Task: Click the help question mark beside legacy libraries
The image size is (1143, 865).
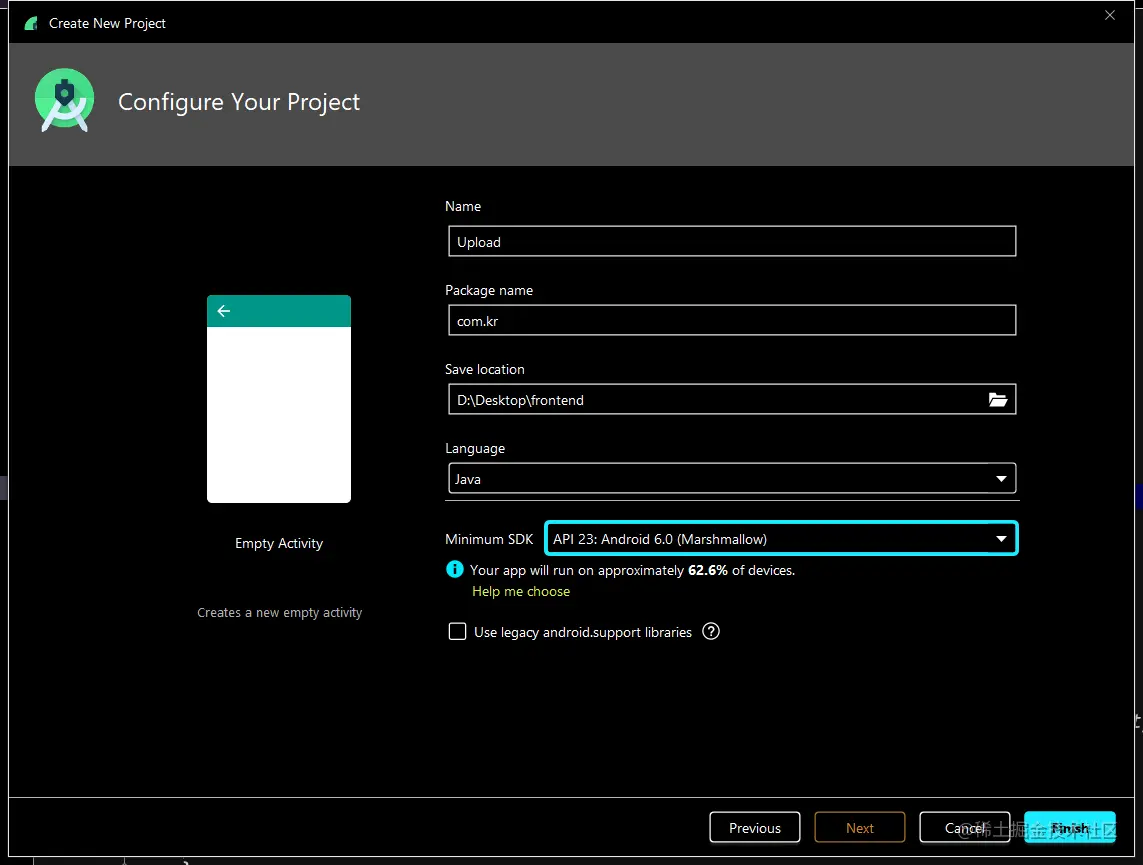Action: tap(711, 631)
